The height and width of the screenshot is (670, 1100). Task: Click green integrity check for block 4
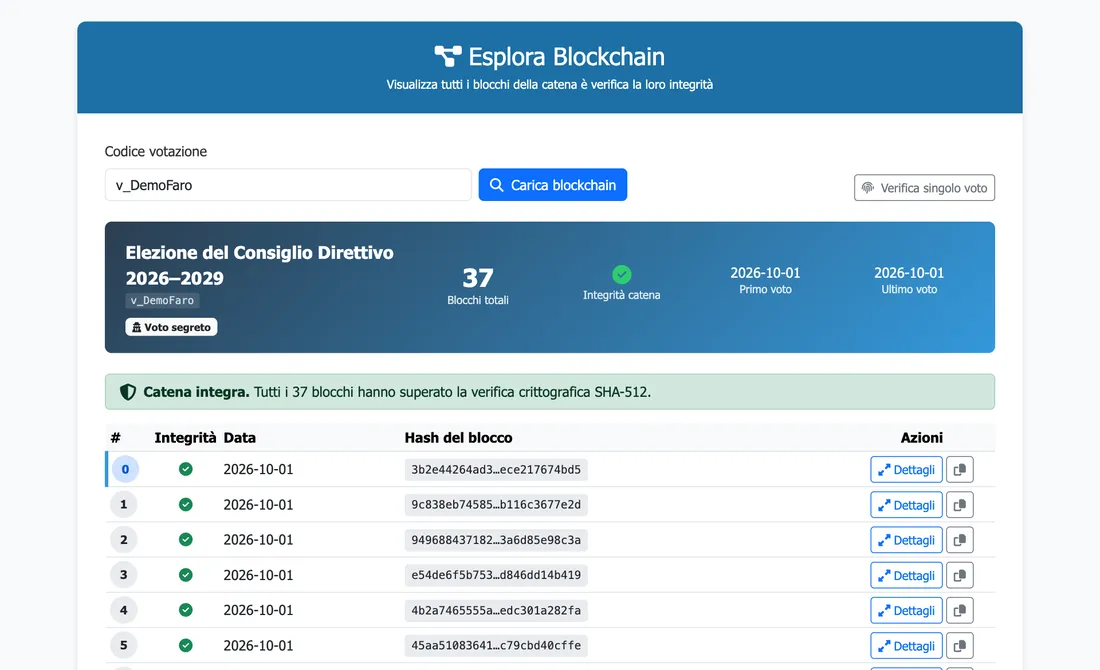185,610
